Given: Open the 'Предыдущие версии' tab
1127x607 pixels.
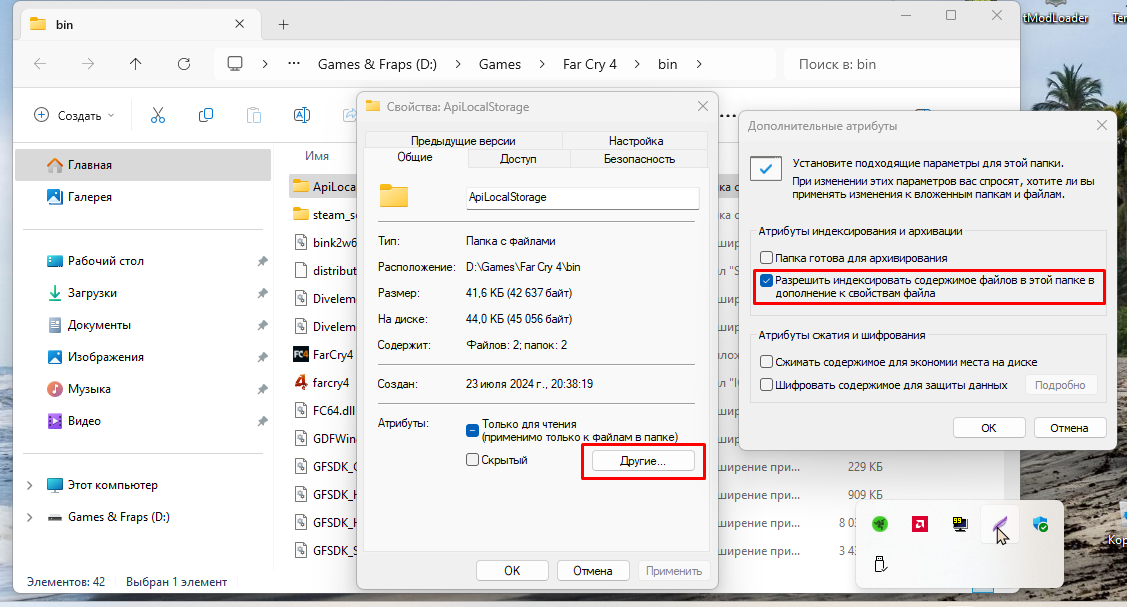Looking at the screenshot, I should coord(463,141).
